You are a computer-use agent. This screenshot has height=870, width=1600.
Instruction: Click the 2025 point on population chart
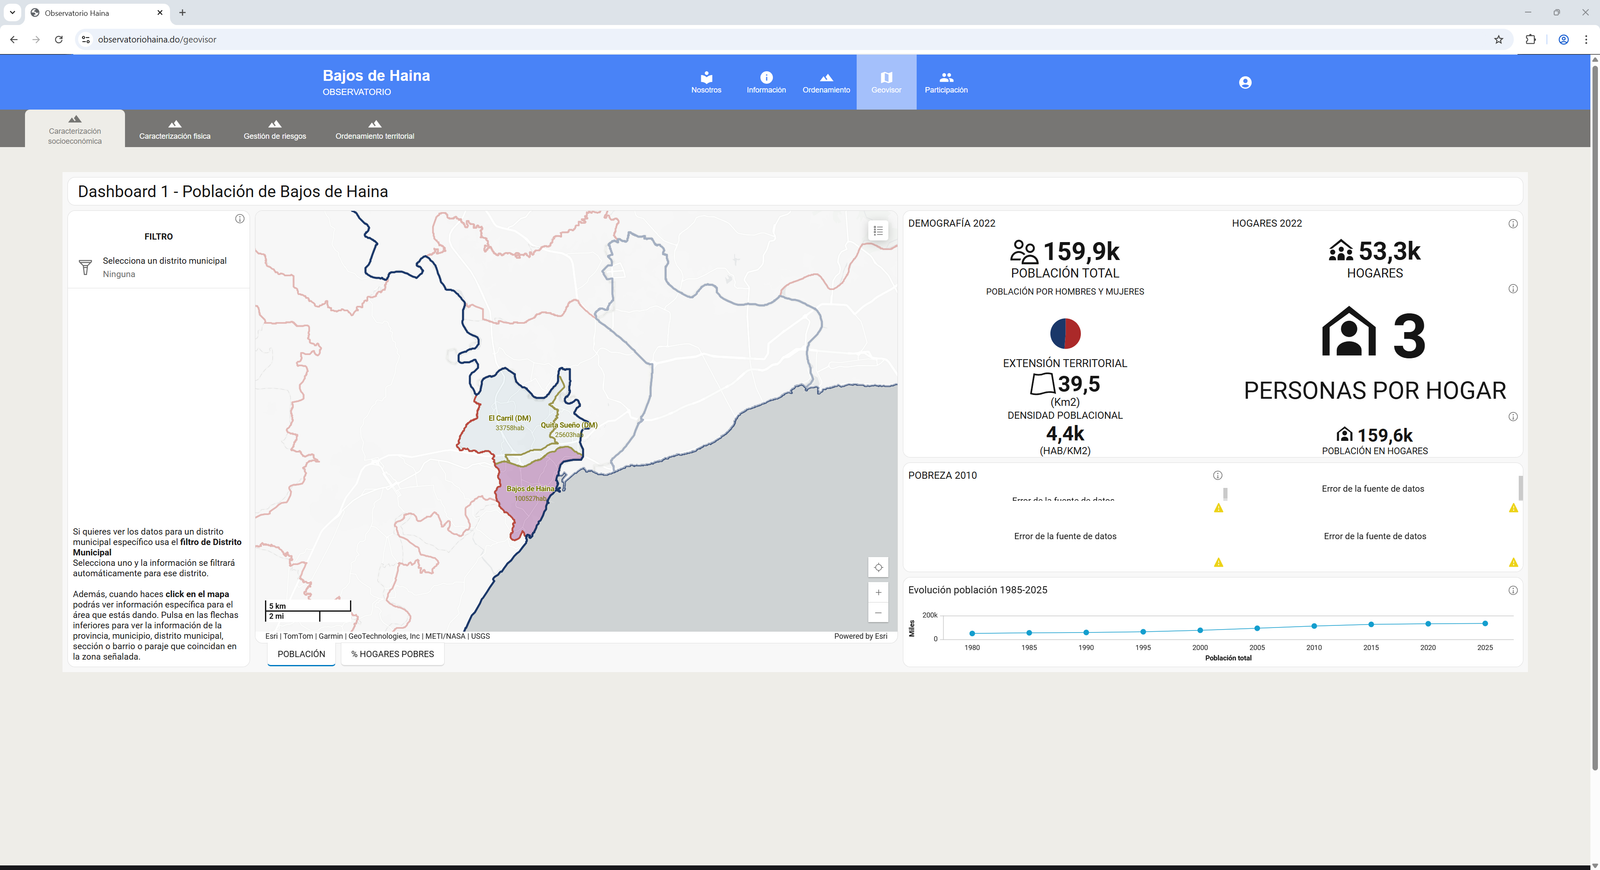(1485, 623)
